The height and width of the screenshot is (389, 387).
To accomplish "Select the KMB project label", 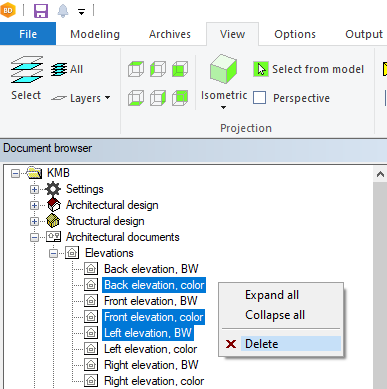I will [58, 173].
